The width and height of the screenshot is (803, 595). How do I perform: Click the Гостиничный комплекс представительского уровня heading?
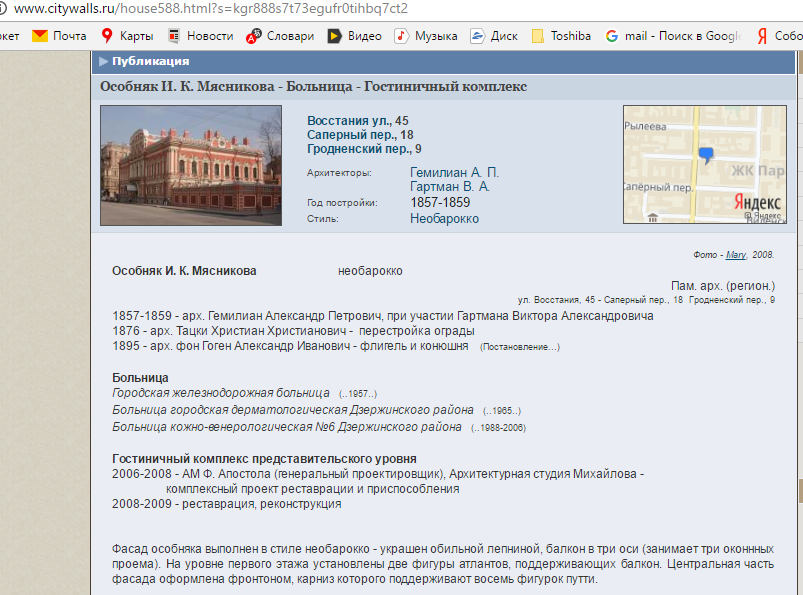click(264, 459)
